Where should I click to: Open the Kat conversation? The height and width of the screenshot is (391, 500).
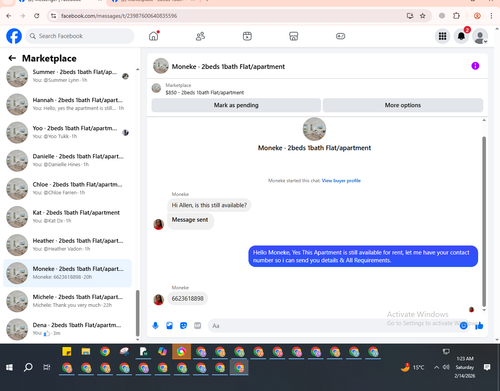(68, 217)
